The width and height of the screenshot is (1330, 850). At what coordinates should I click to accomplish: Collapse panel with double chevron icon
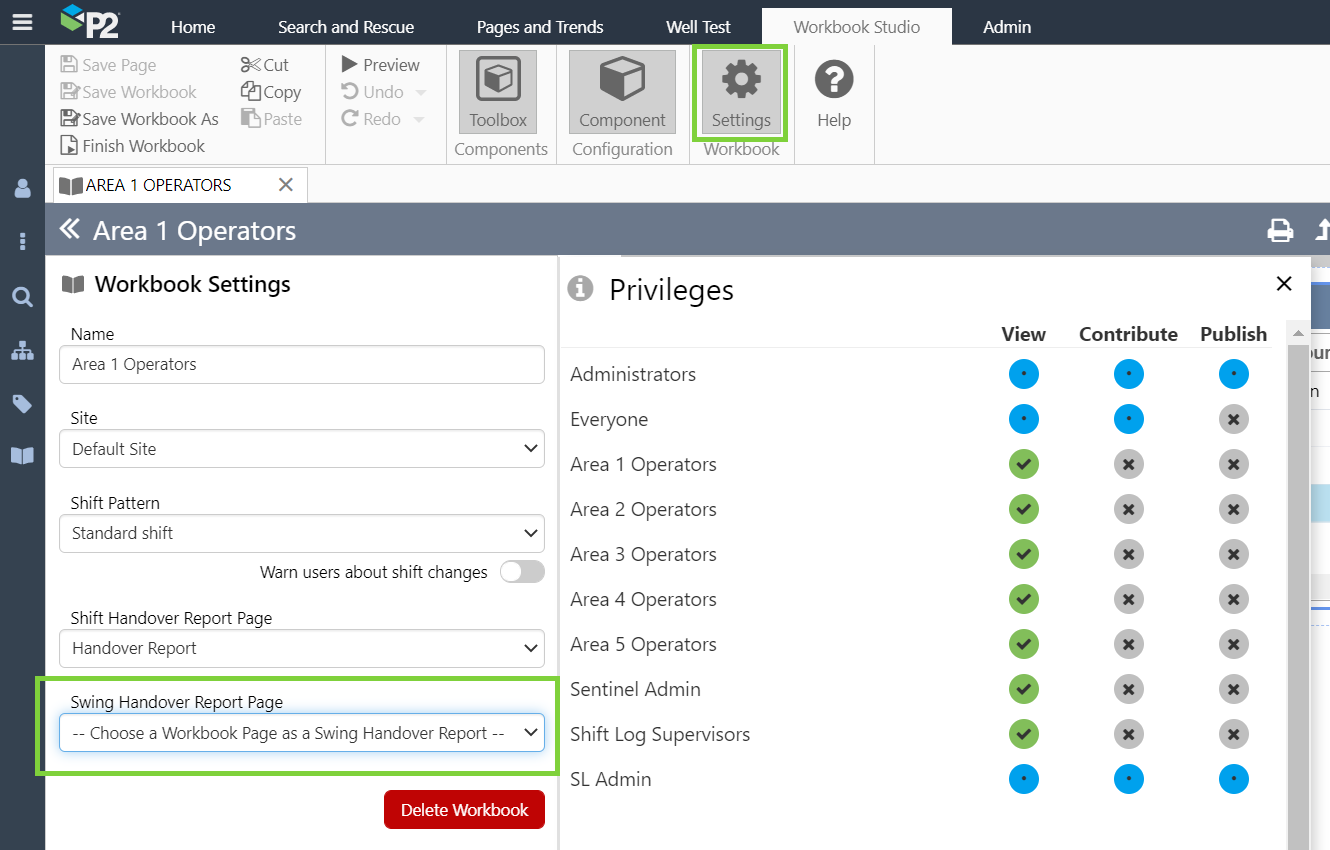click(x=69, y=230)
